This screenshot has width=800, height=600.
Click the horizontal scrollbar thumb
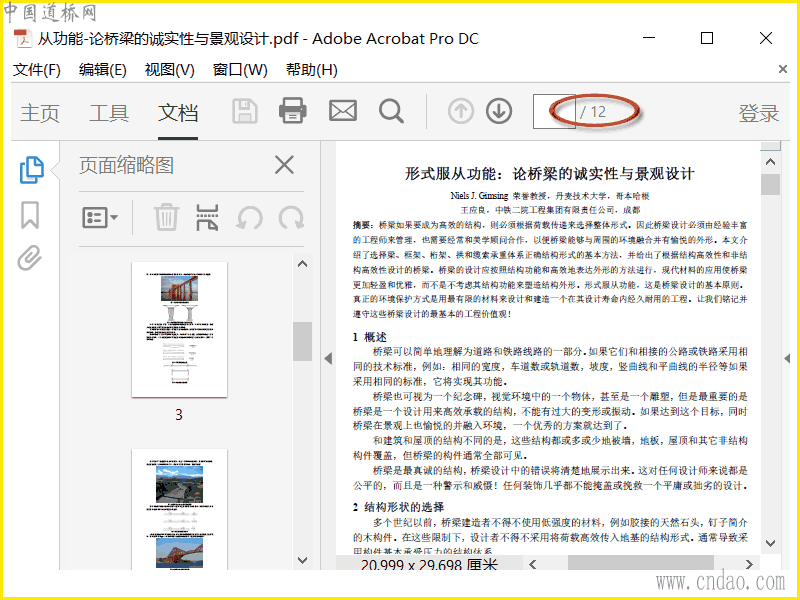coord(641,563)
